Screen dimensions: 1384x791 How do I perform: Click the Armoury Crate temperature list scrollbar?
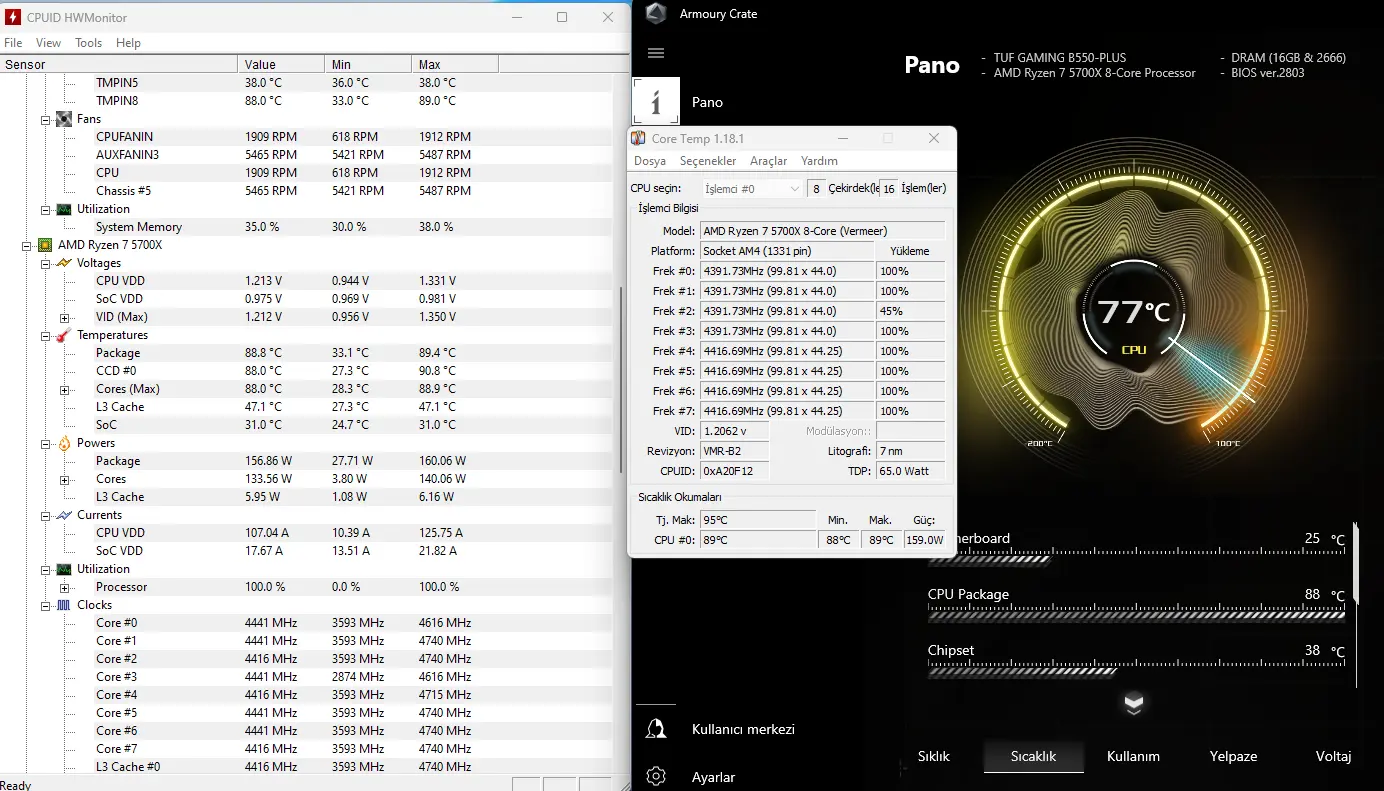coord(1356,562)
